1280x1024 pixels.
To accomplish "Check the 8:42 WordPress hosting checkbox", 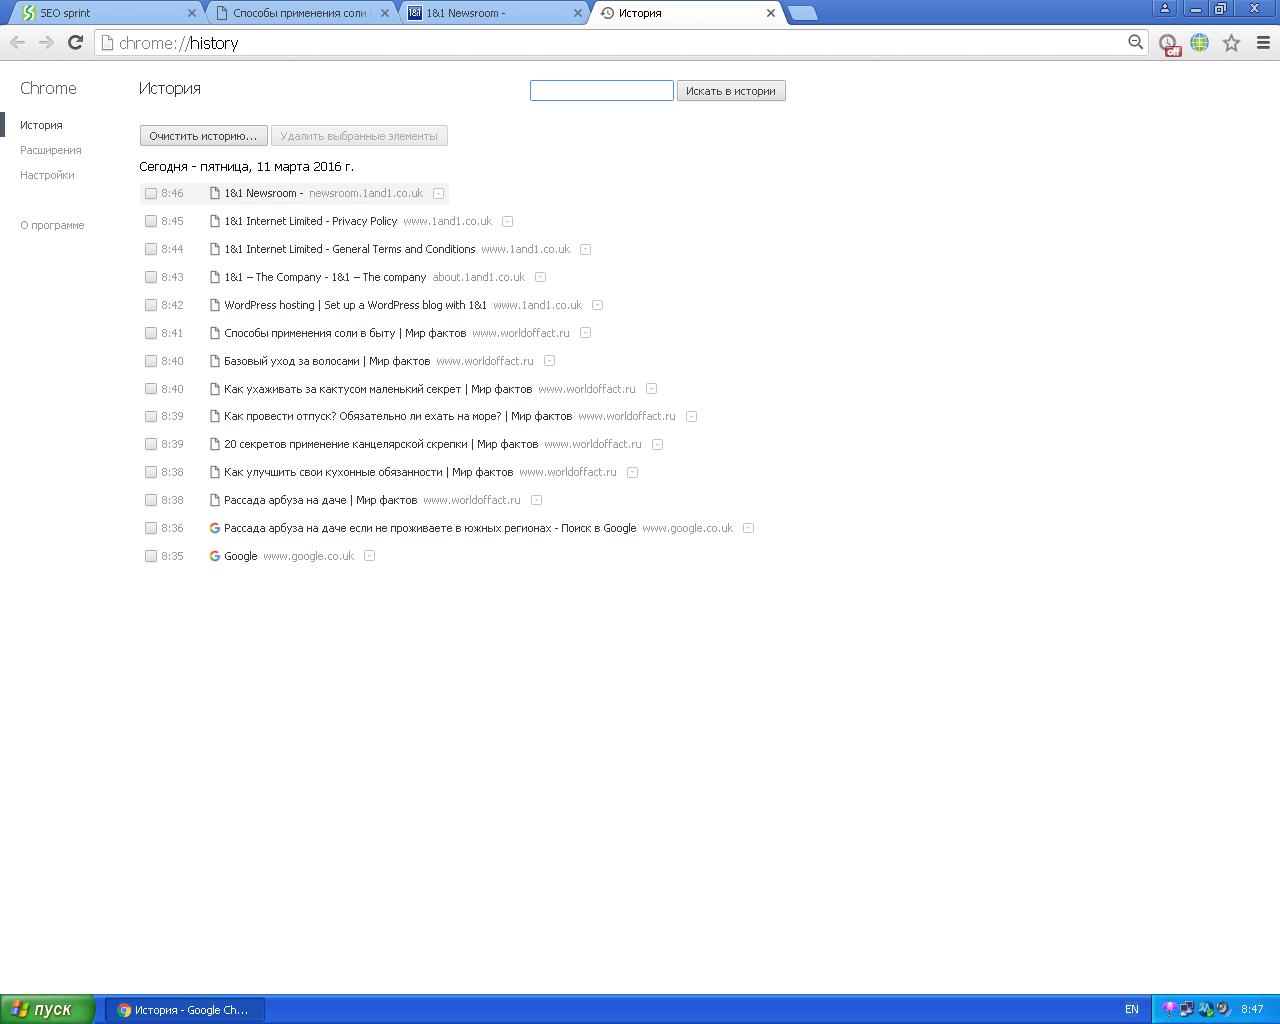I will pos(151,305).
